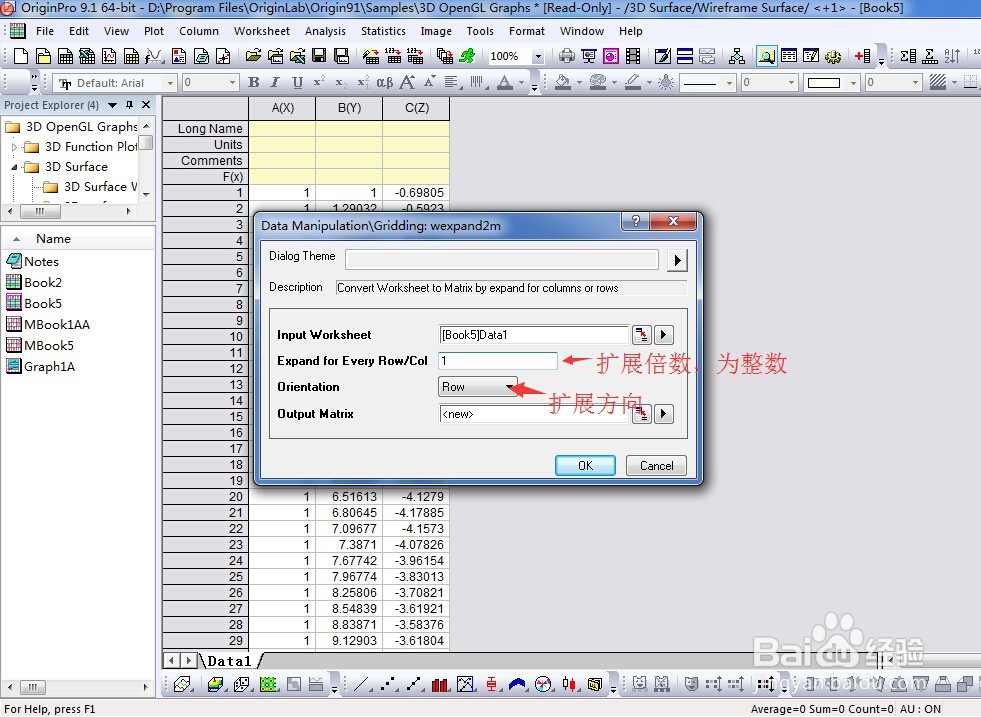Click the New Layout toolbar icon

179,56
